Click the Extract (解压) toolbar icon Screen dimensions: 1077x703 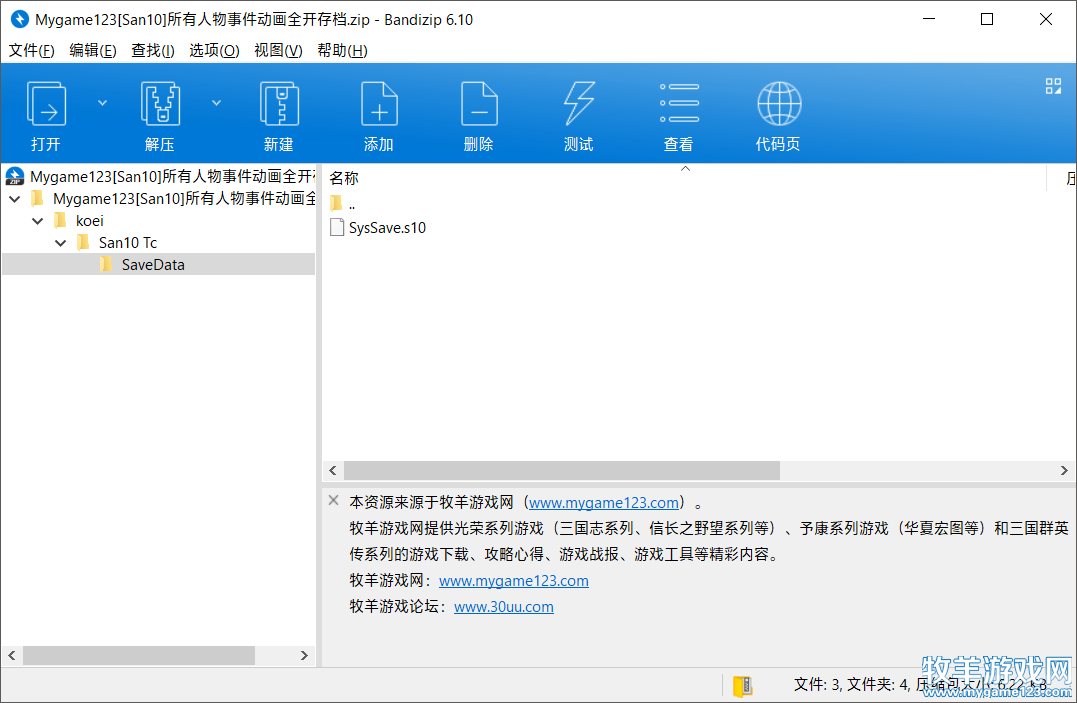(160, 104)
